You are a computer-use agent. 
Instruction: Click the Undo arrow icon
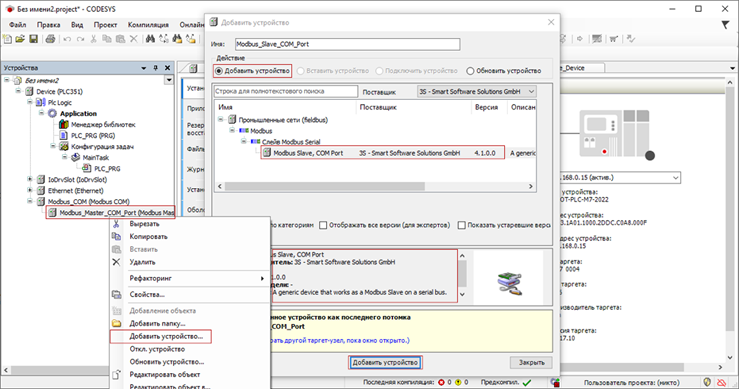point(67,39)
